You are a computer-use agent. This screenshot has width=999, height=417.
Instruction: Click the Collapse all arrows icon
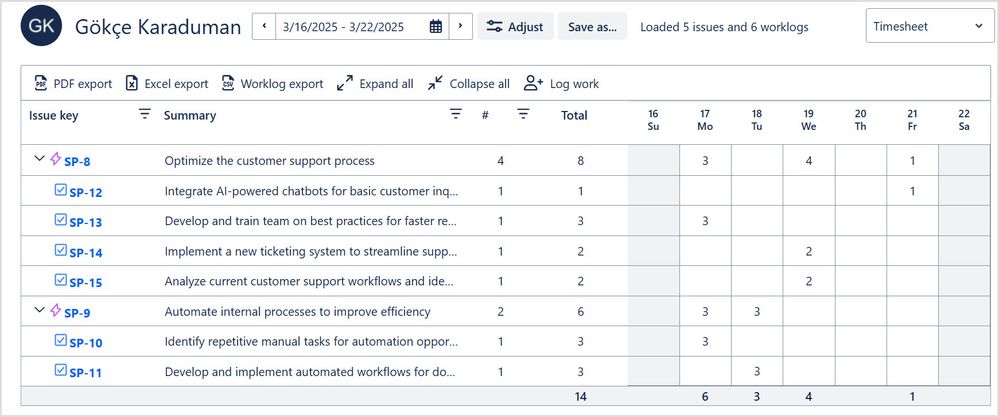[x=435, y=83]
